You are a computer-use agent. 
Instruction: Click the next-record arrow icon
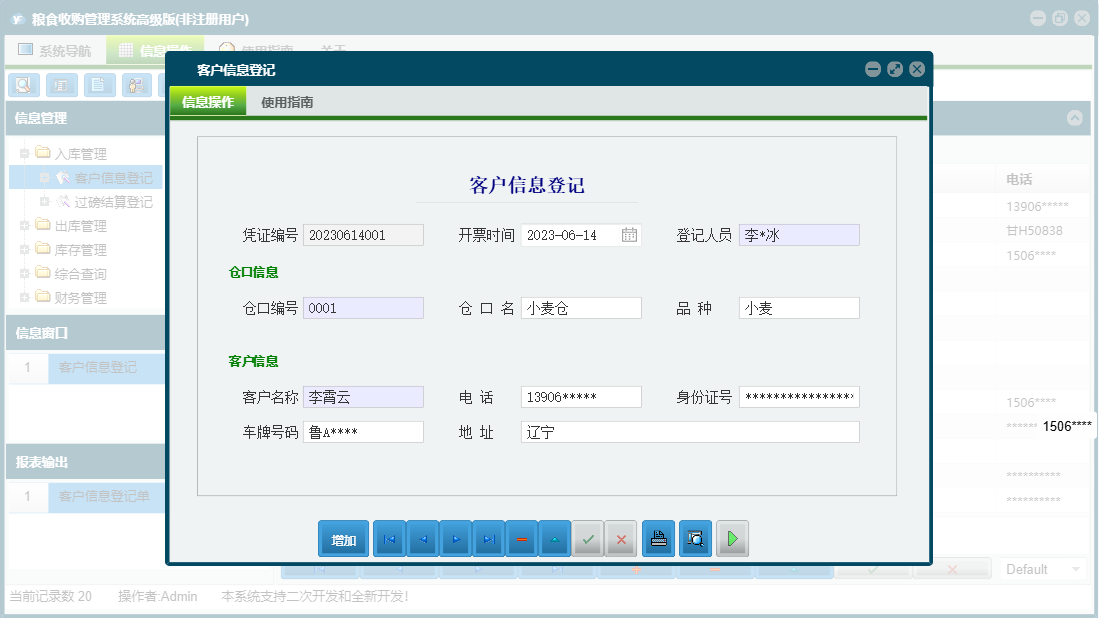point(456,538)
